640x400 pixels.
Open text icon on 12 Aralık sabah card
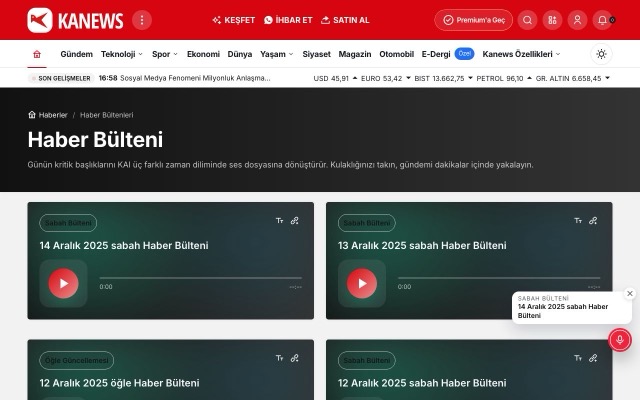578,358
